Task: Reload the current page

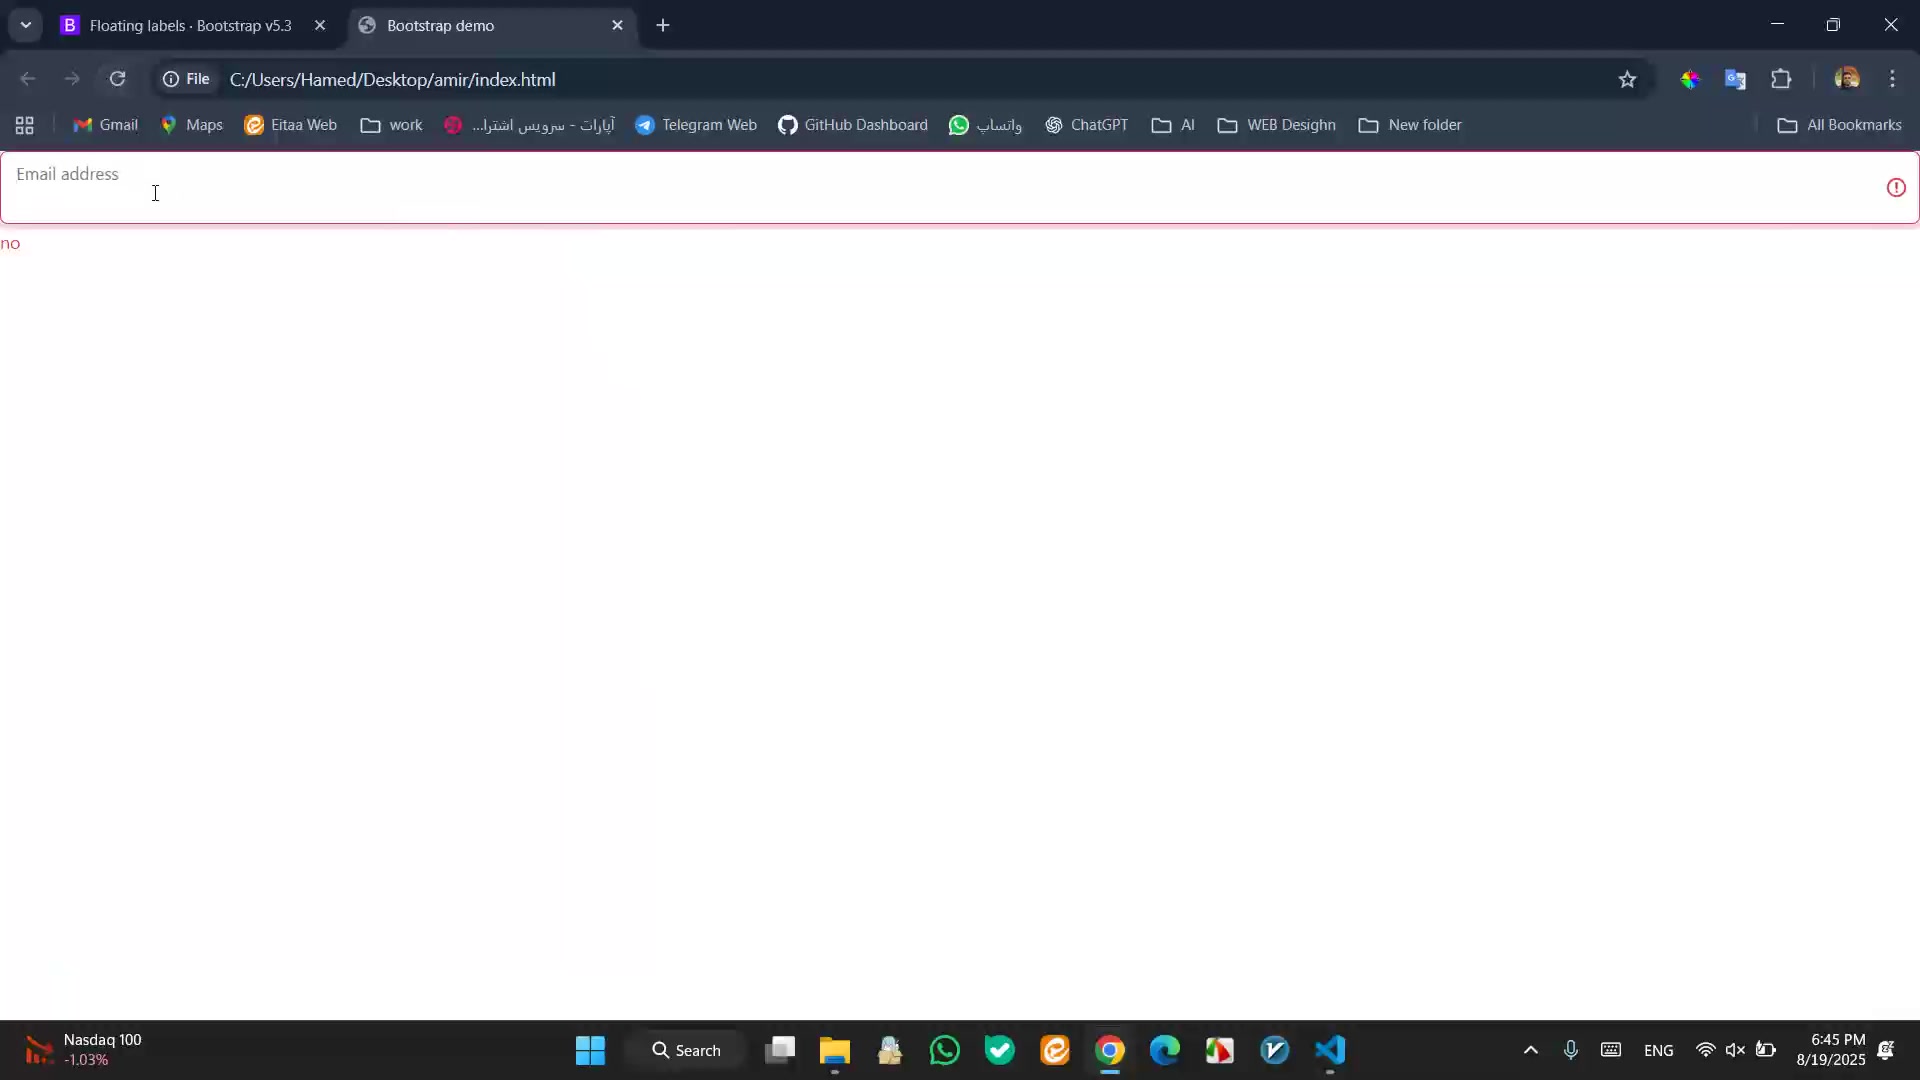Action: click(117, 79)
